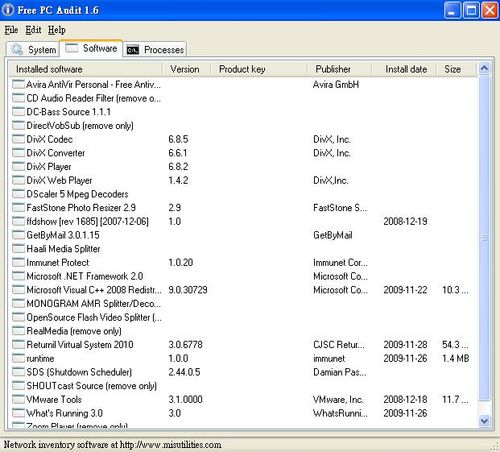Screen dimensions: 500x452
Task: Click the icon beside DivX Player
Action: (18, 166)
